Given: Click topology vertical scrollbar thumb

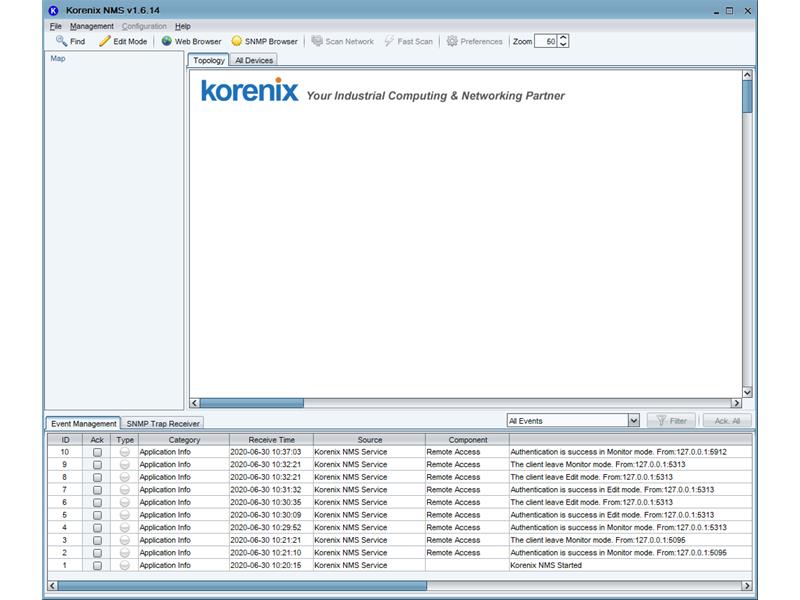Looking at the screenshot, I should 747,96.
